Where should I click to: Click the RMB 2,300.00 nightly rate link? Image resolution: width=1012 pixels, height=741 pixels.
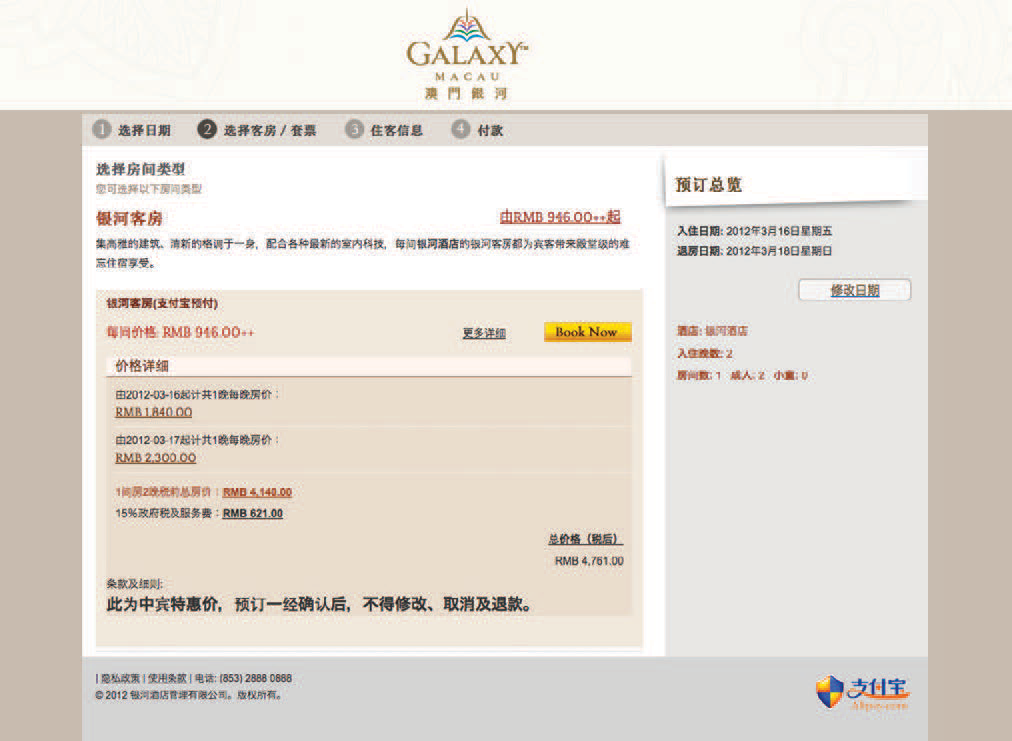pyautogui.click(x=155, y=458)
